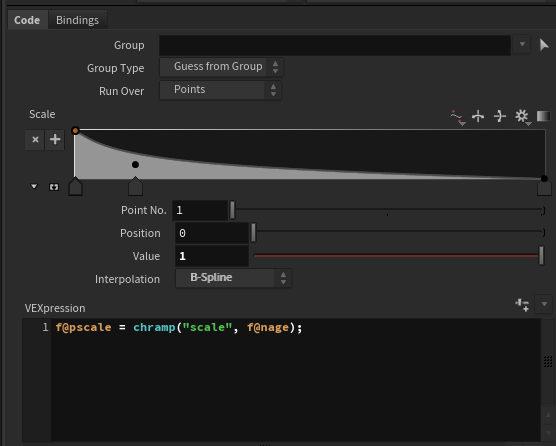
Task: Click the second ramp position handle
Action: 135,186
